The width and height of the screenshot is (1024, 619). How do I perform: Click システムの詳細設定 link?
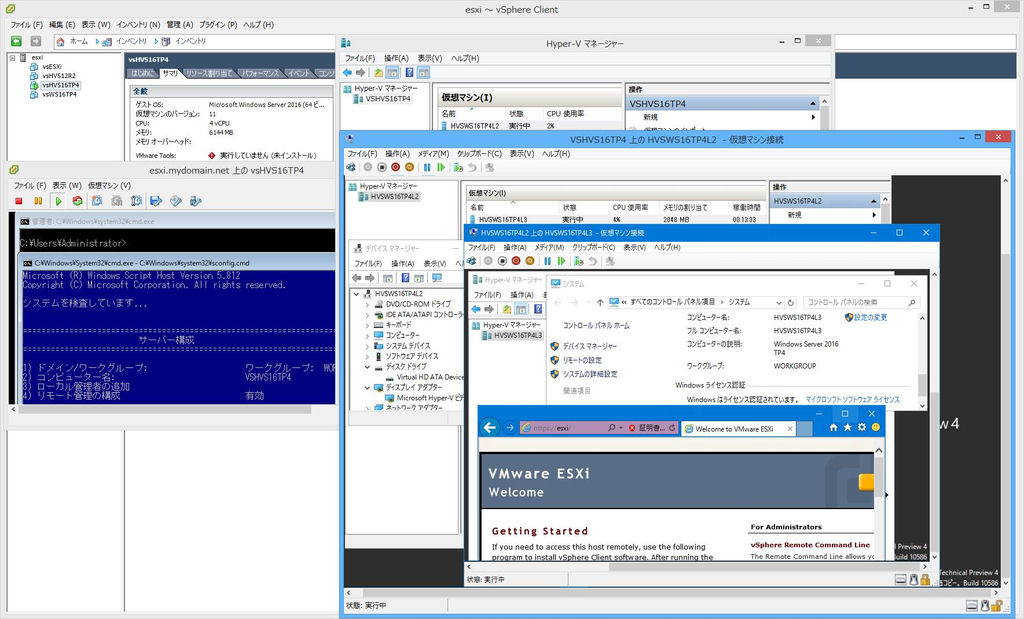coord(590,374)
